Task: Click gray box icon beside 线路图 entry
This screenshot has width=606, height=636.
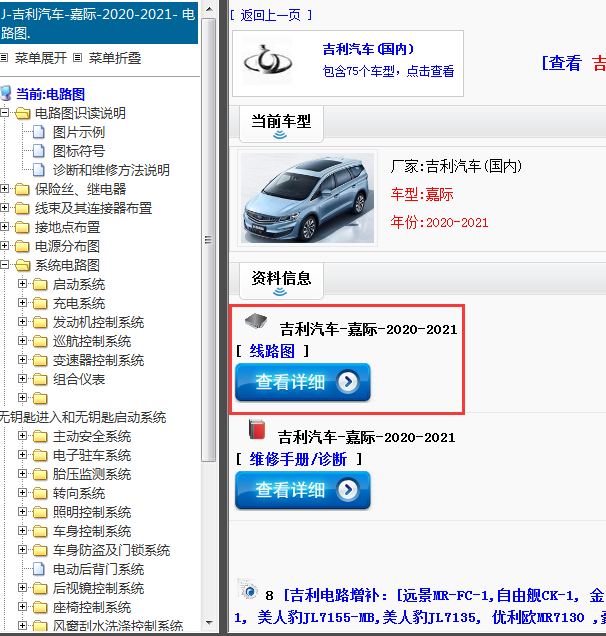Action: 256,322
